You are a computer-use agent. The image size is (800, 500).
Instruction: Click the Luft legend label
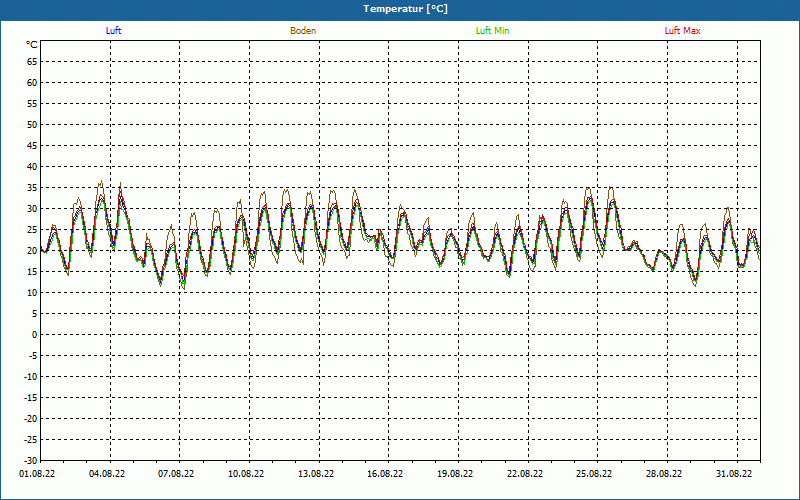click(x=113, y=31)
